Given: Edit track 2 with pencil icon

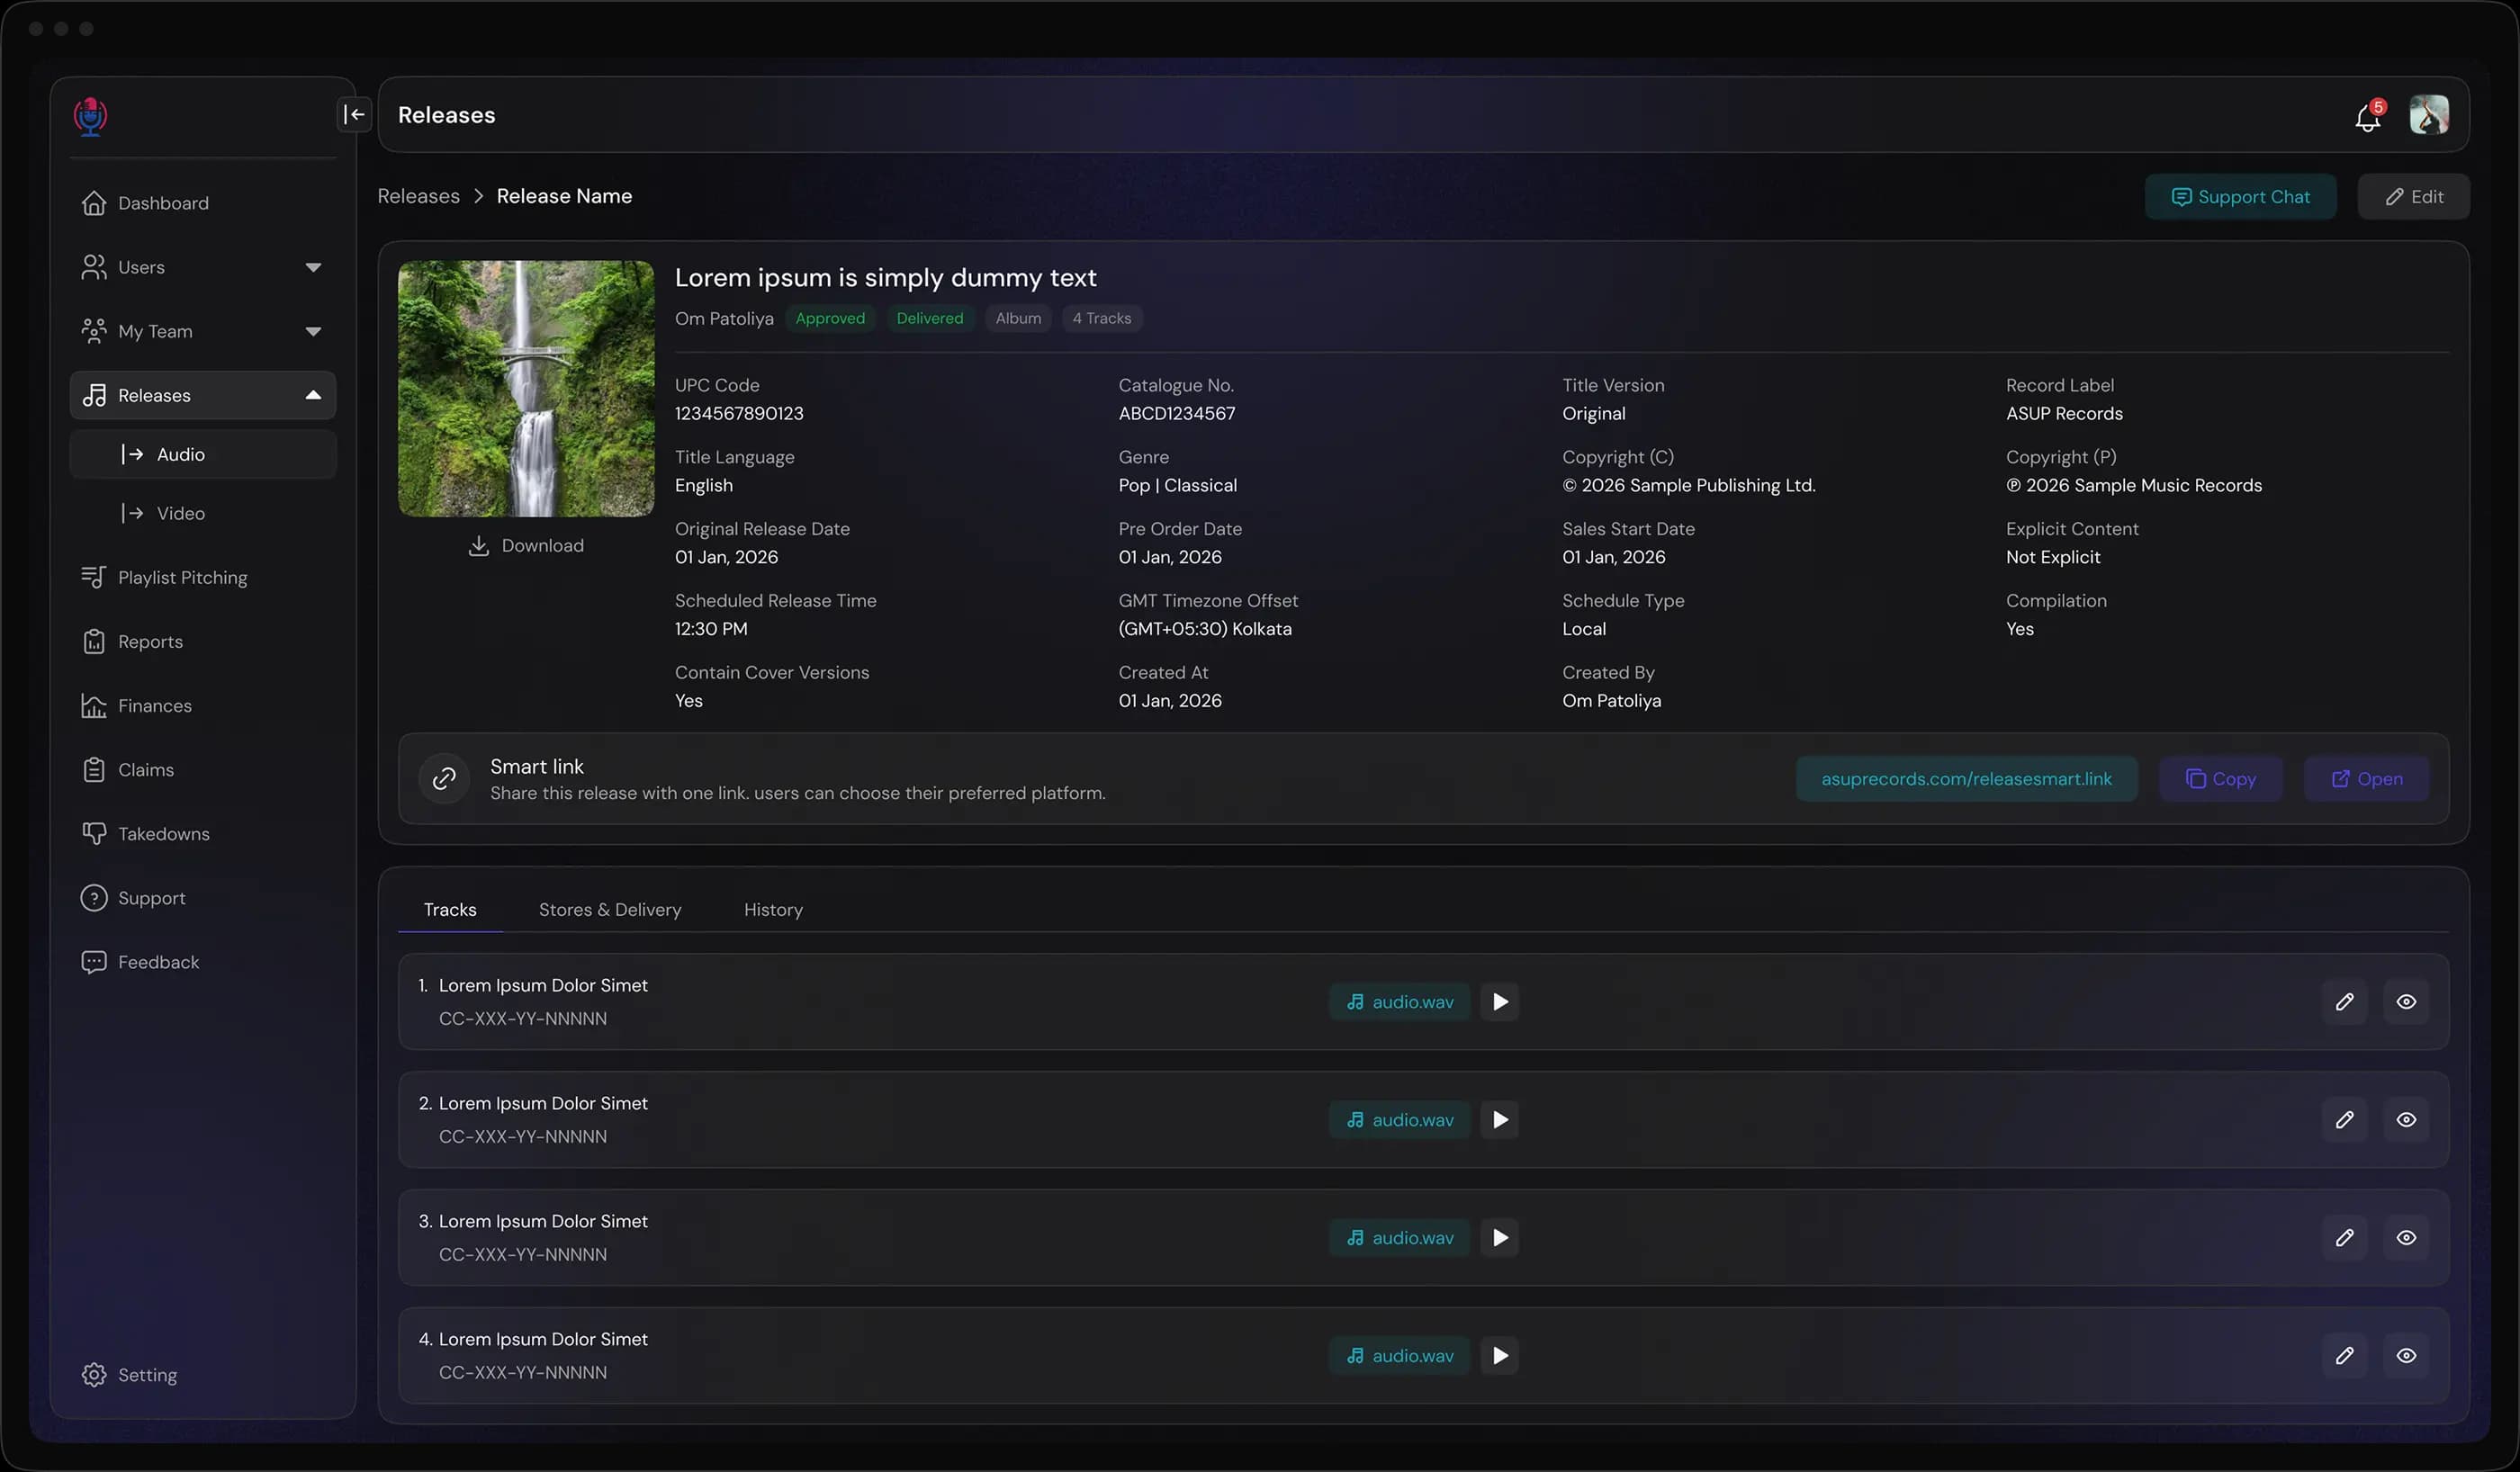Looking at the screenshot, I should point(2344,1119).
